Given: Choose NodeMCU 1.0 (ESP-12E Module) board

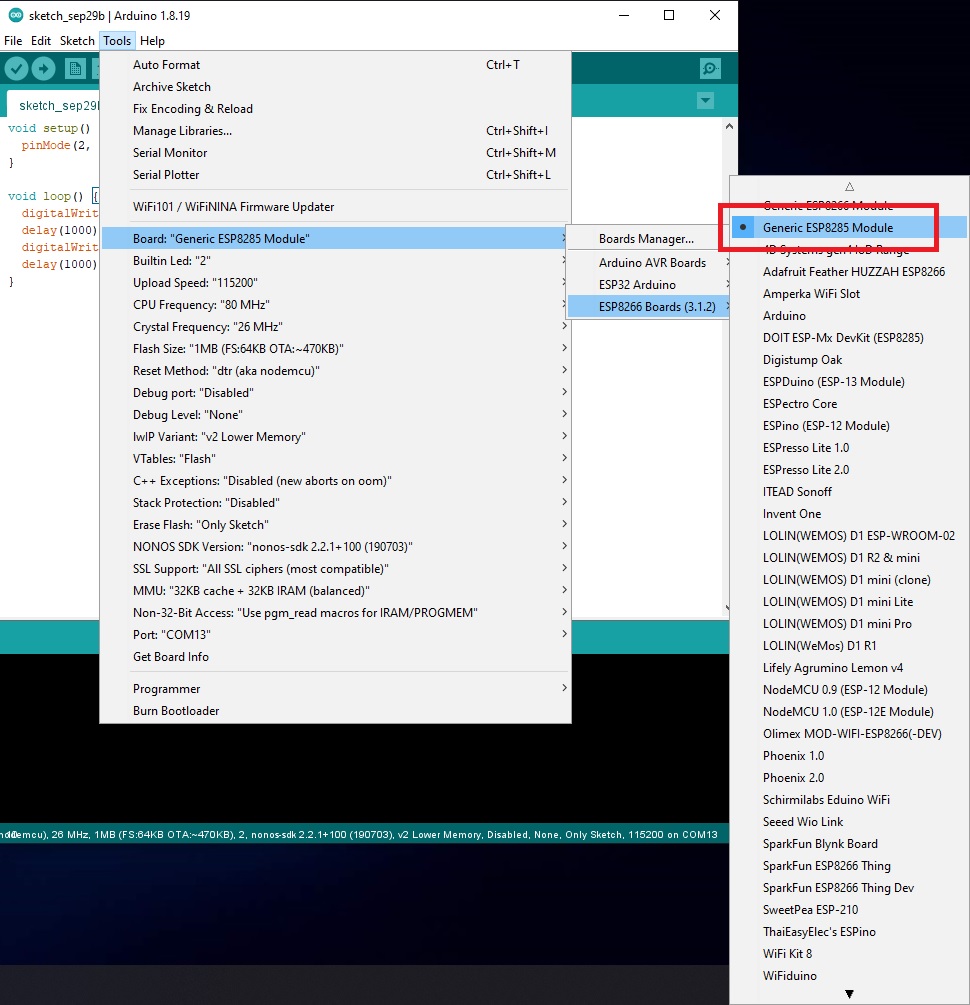Looking at the screenshot, I should (847, 712).
